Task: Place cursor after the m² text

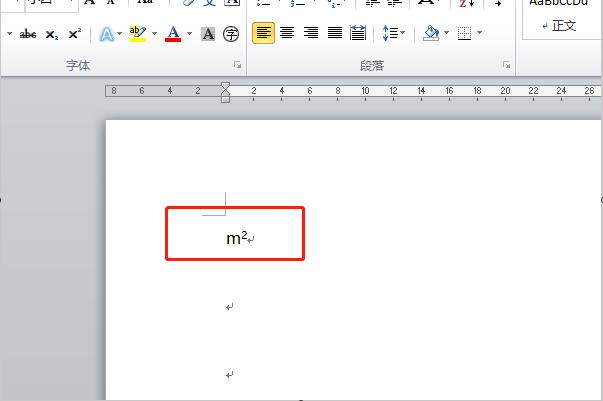Action: 247,238
